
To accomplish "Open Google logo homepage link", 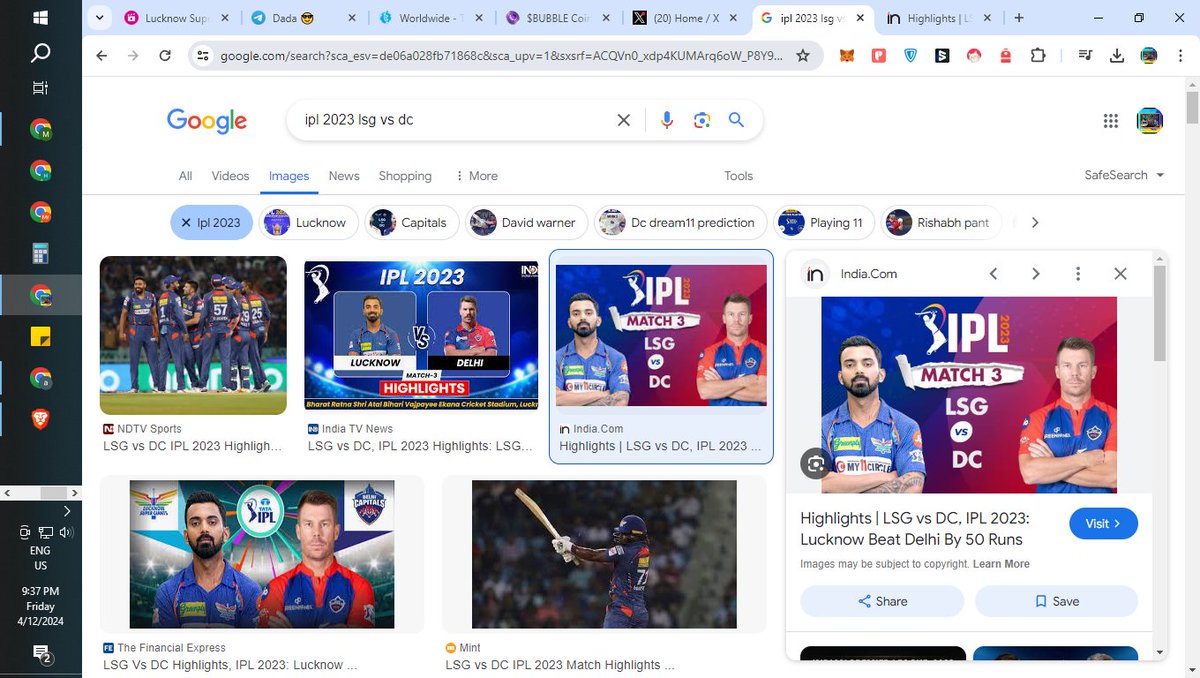I will [x=207, y=121].
